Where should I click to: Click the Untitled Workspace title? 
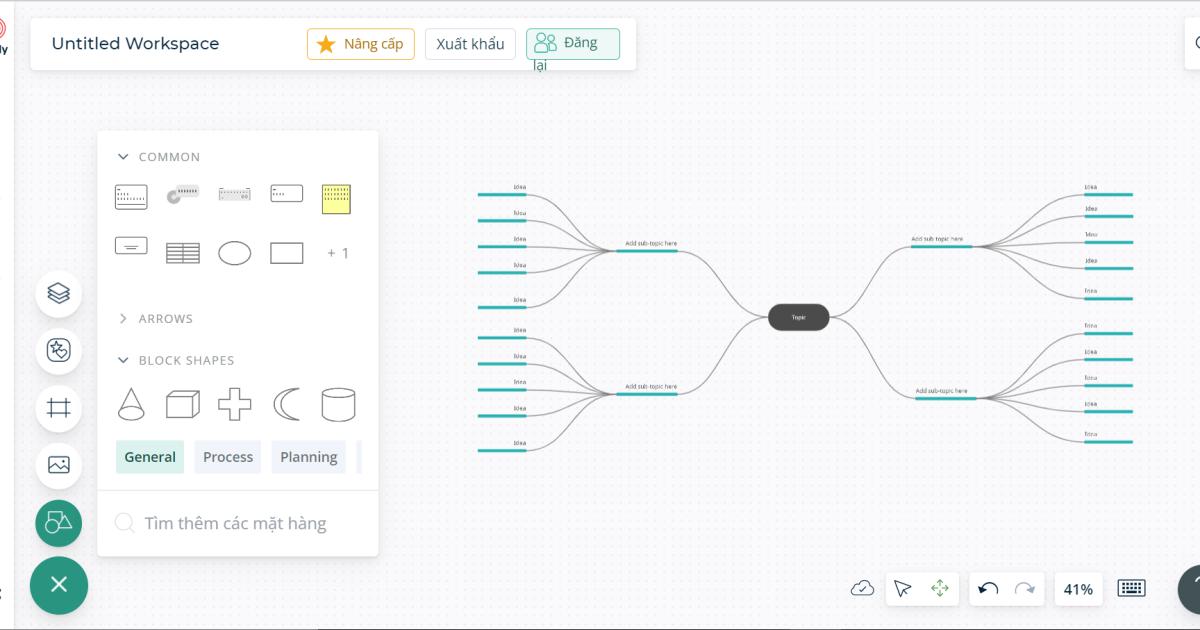pyautogui.click(x=135, y=44)
